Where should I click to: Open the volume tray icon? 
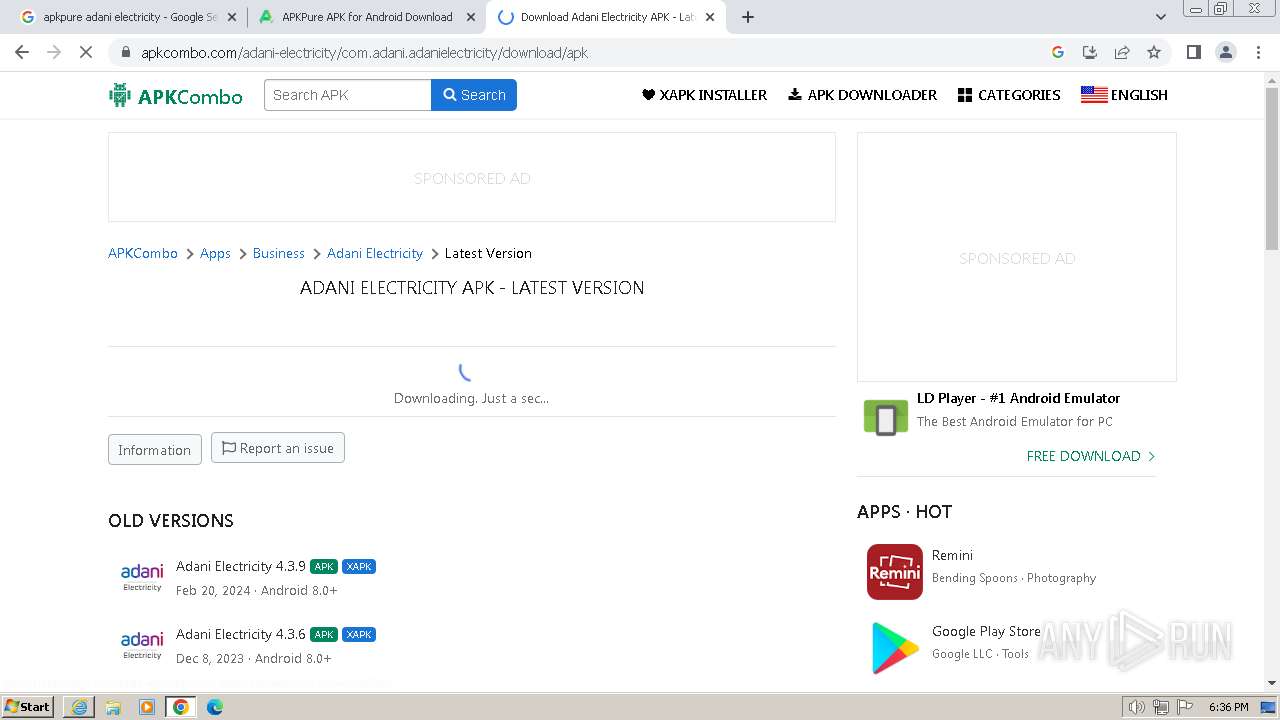[1137, 707]
